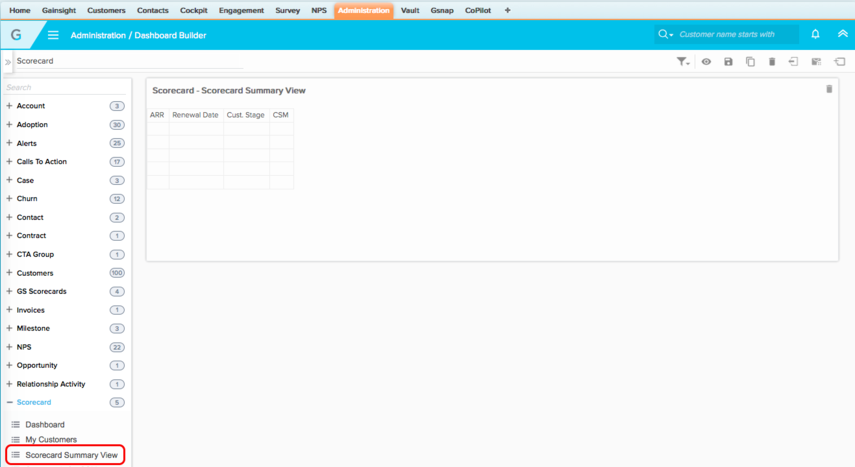This screenshot has height=467, width=855.
Task: Click the Gainsight G logo
Action: [16, 35]
